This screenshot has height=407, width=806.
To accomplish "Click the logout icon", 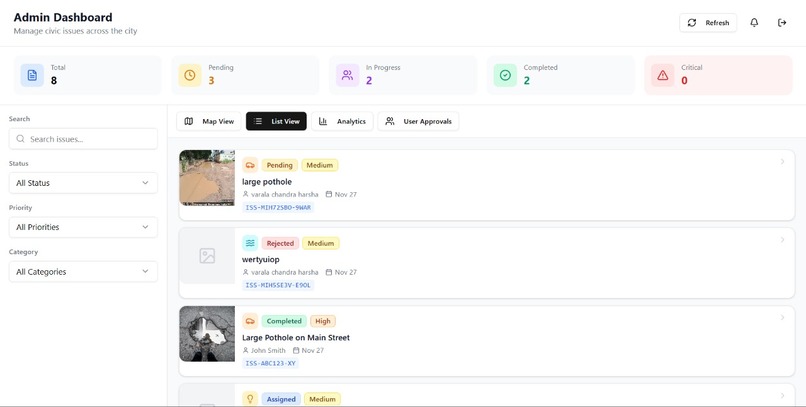I will (x=782, y=23).
